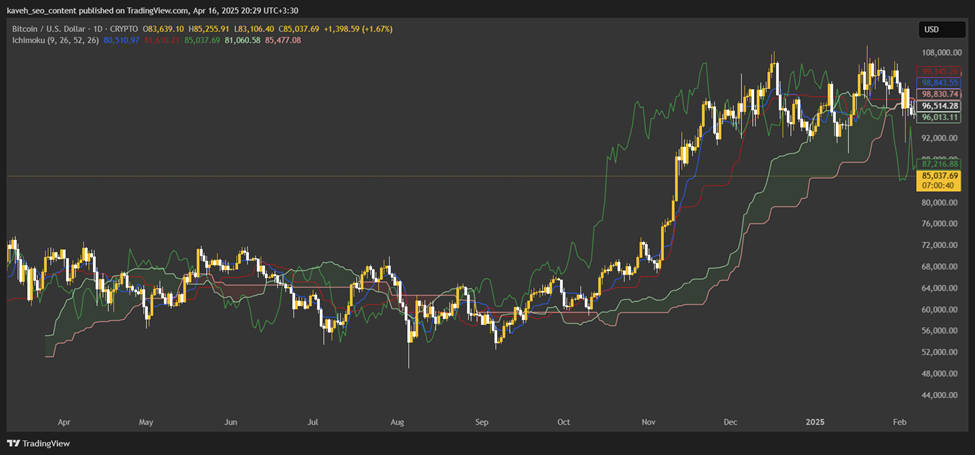Screen dimensions: 975x455
Task: Click the low value L83,106.40
Action: [254, 29]
